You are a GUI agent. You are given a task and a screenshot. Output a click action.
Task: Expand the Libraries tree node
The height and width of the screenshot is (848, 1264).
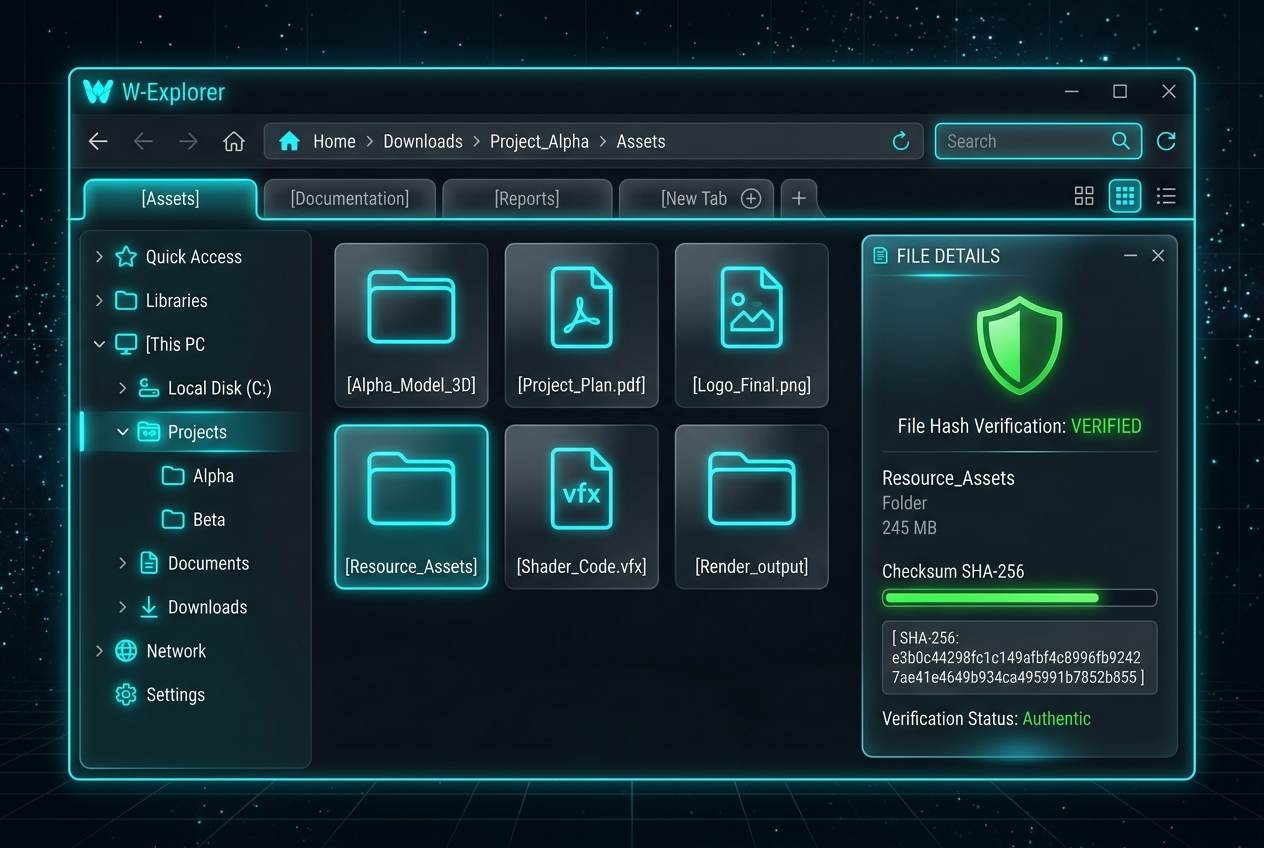coord(99,300)
